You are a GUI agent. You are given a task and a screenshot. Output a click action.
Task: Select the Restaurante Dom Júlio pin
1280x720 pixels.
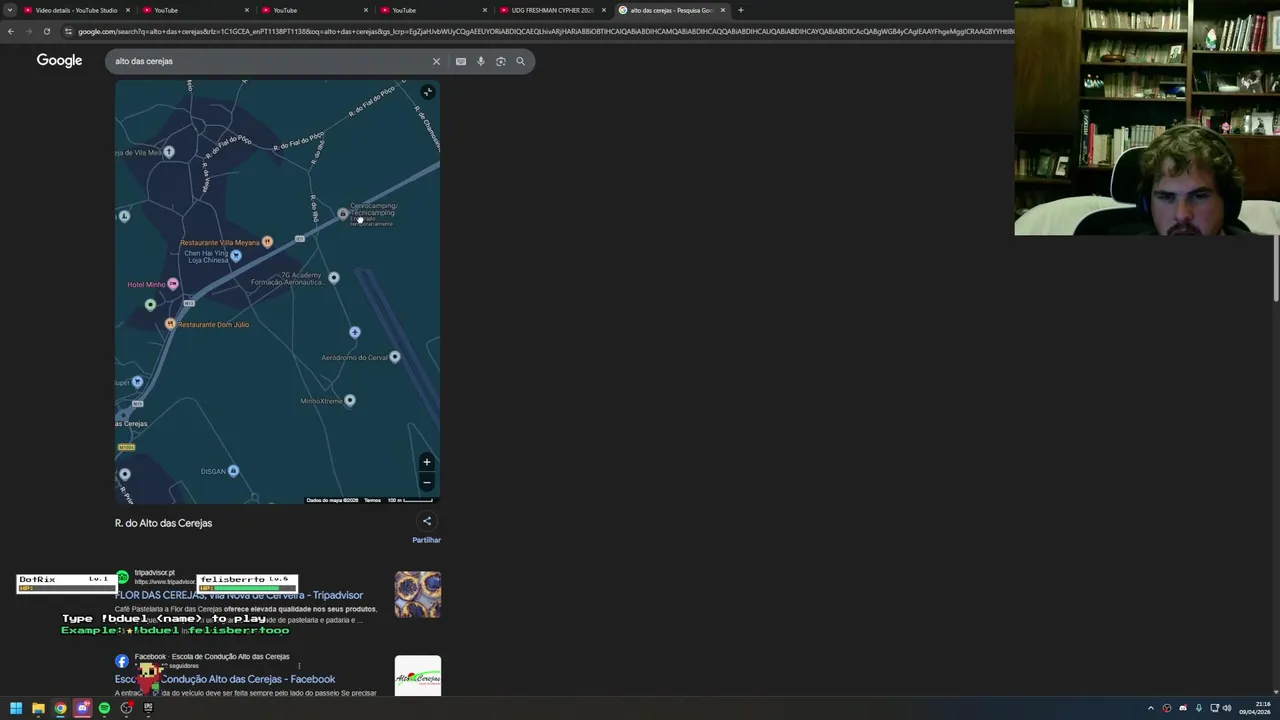(170, 324)
